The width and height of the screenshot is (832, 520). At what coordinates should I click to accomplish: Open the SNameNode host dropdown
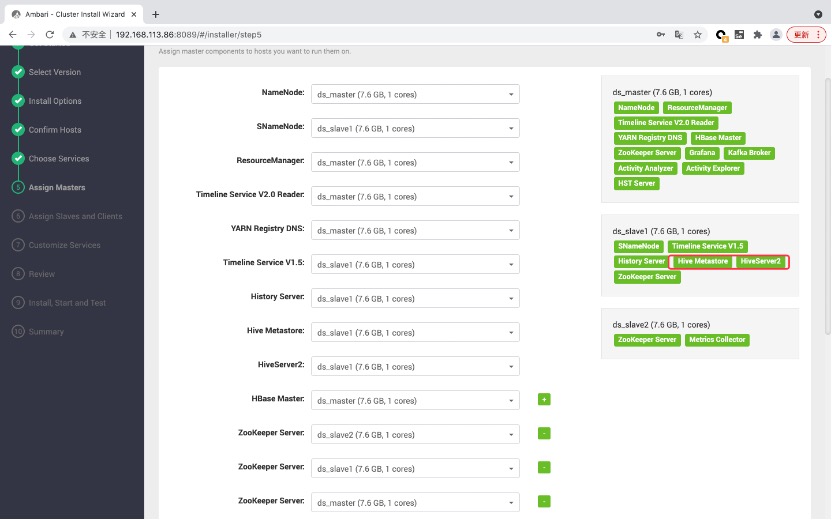415,128
